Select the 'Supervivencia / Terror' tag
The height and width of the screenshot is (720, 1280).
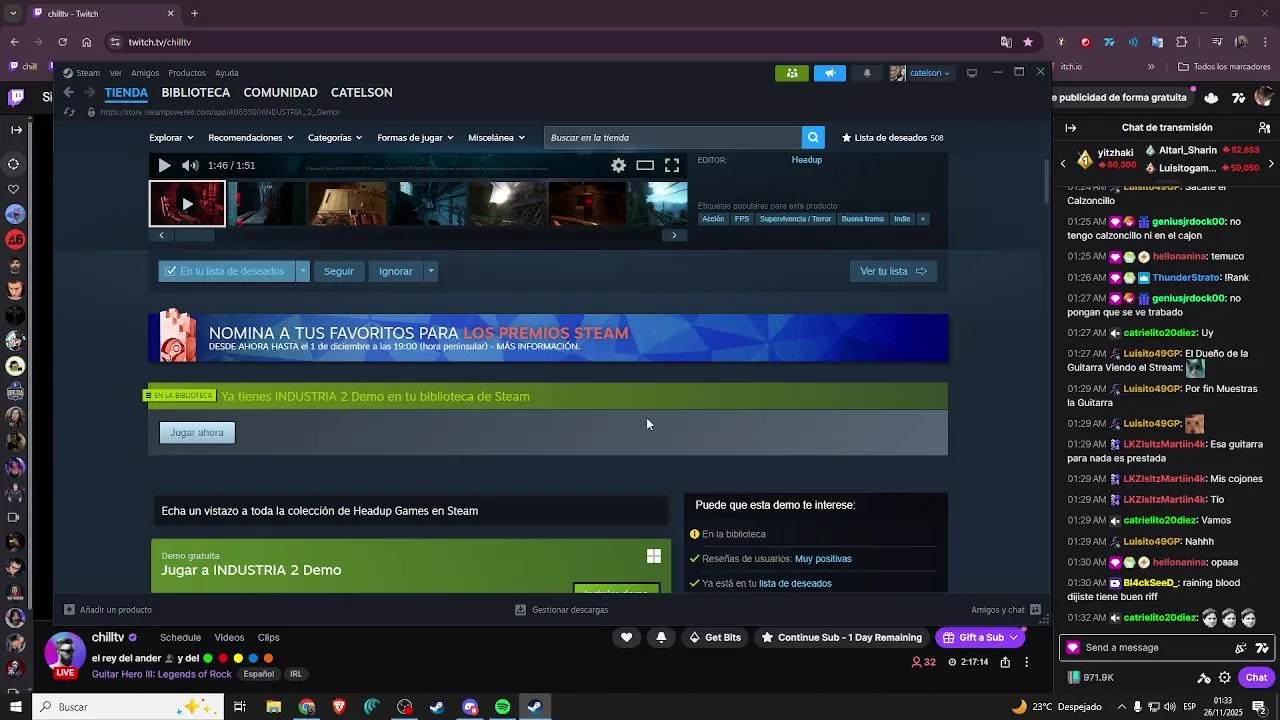tap(795, 219)
